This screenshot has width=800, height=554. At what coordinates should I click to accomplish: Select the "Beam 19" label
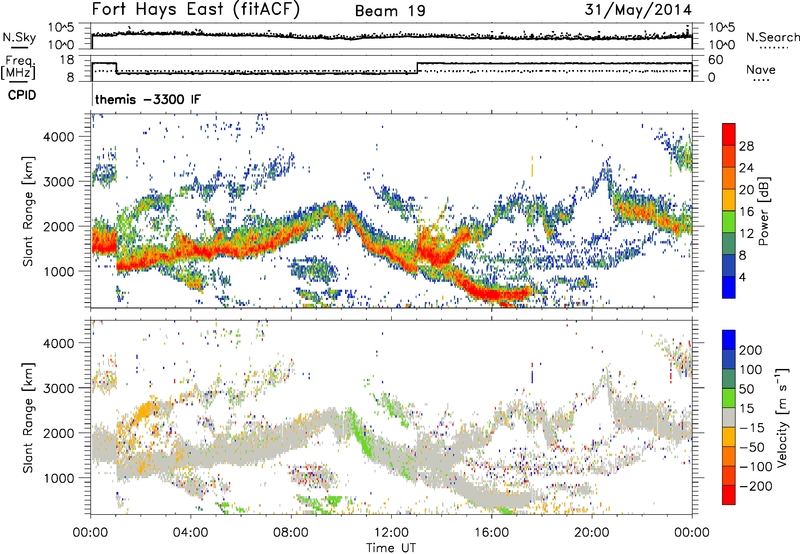390,11
